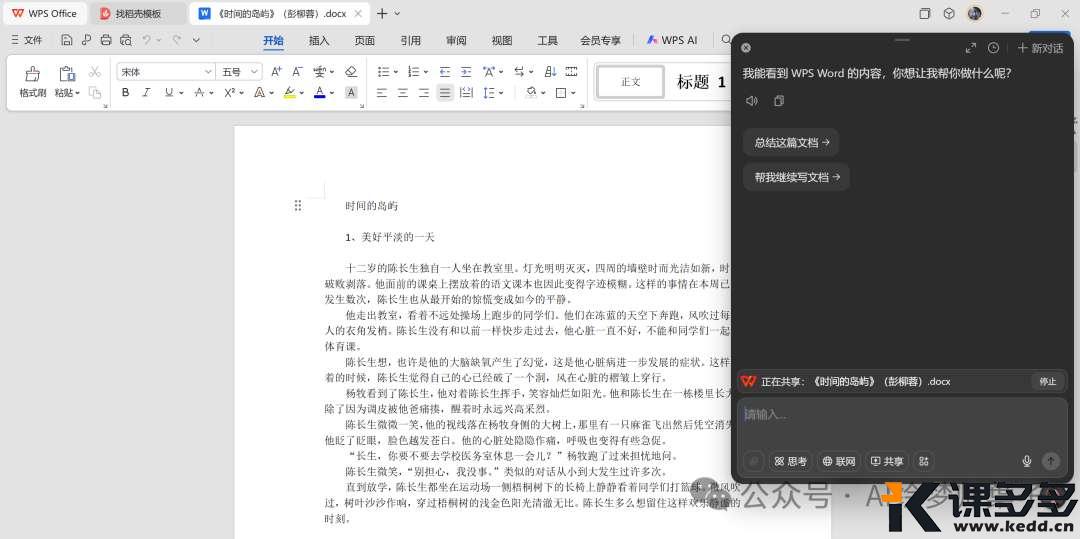The height and width of the screenshot is (539, 1080).
Task: Open chat history with the clock icon
Action: click(993, 48)
